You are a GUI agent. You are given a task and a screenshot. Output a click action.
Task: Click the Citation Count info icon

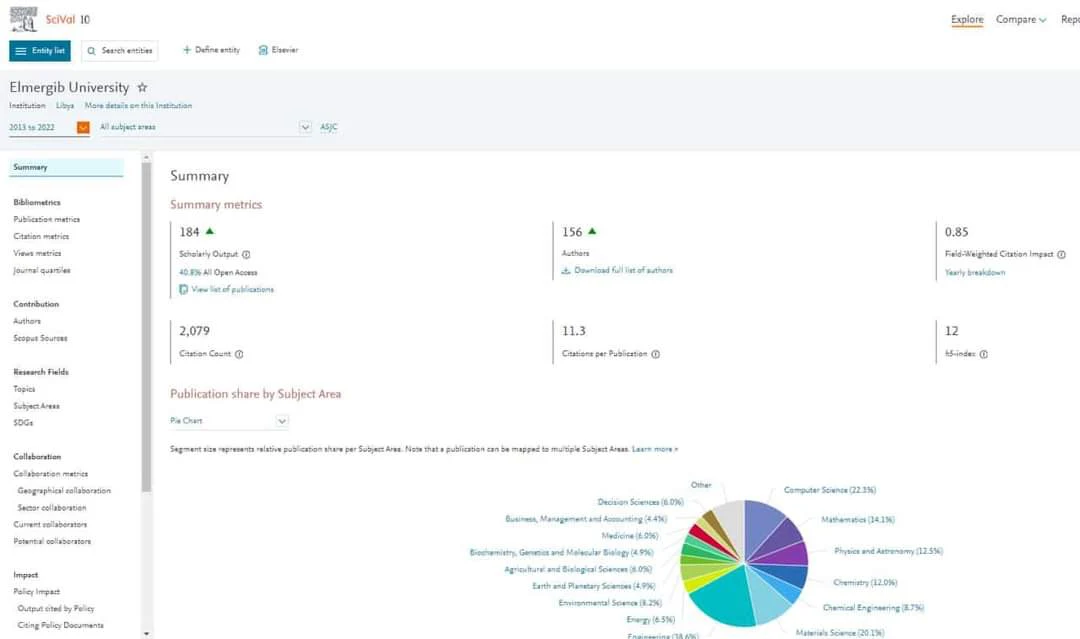pyautogui.click(x=239, y=355)
